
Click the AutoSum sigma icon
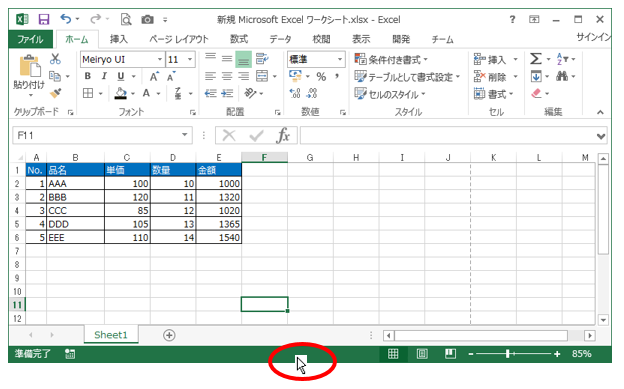tap(536, 59)
